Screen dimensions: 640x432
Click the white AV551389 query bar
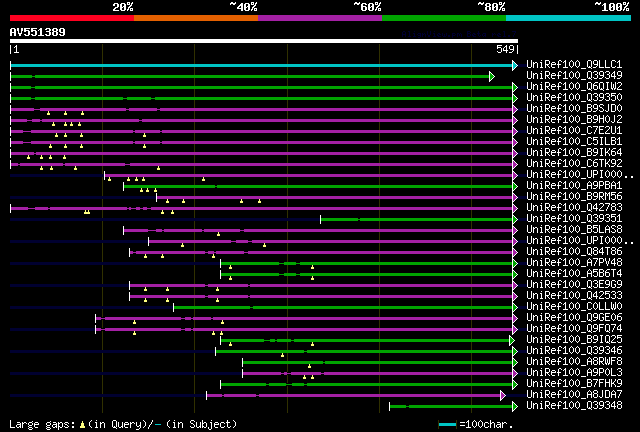tap(264, 41)
